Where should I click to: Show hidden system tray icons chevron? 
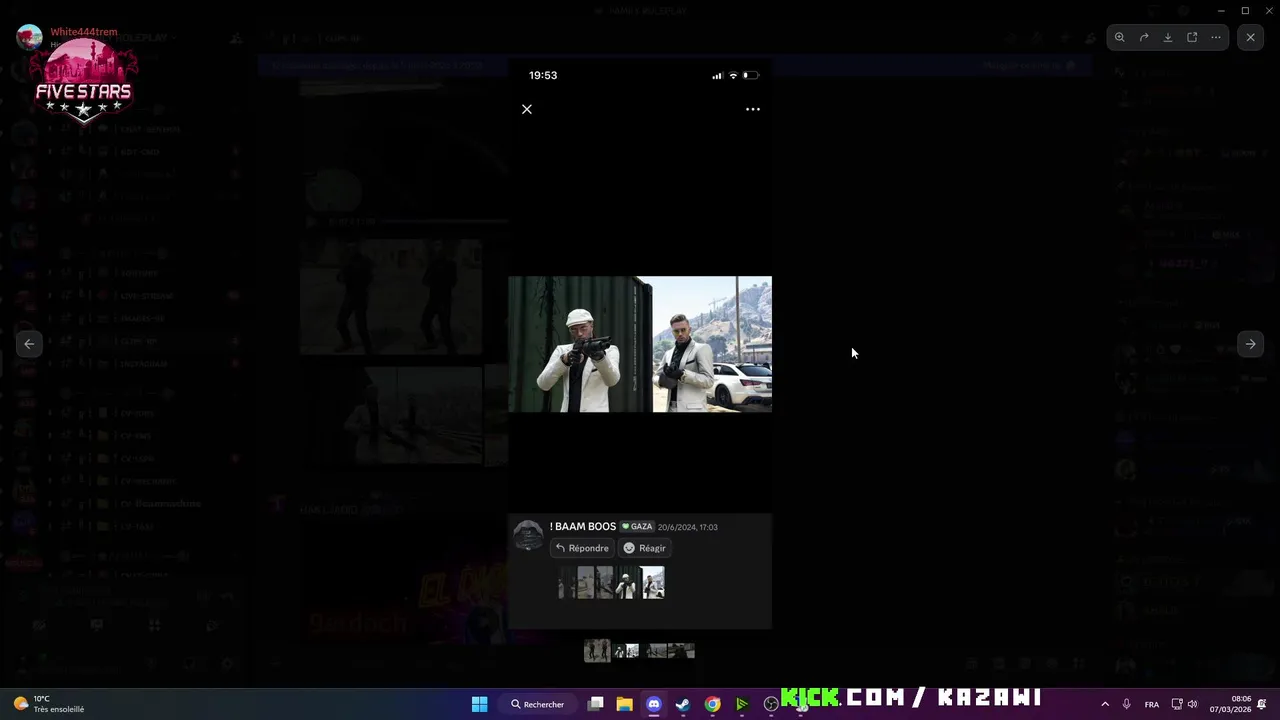pyautogui.click(x=1105, y=704)
